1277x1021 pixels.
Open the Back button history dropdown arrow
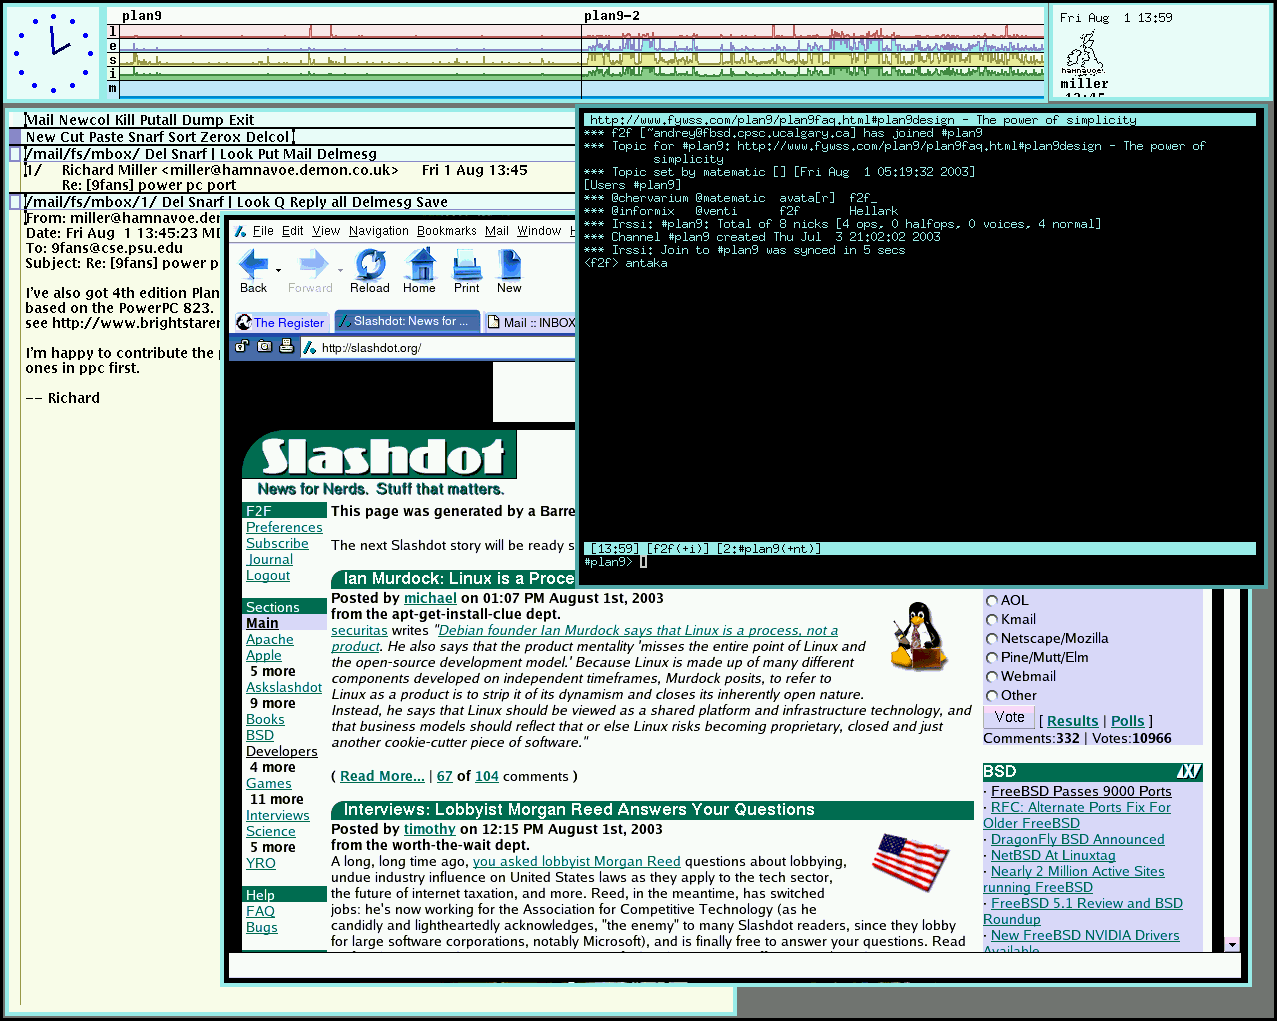point(278,270)
